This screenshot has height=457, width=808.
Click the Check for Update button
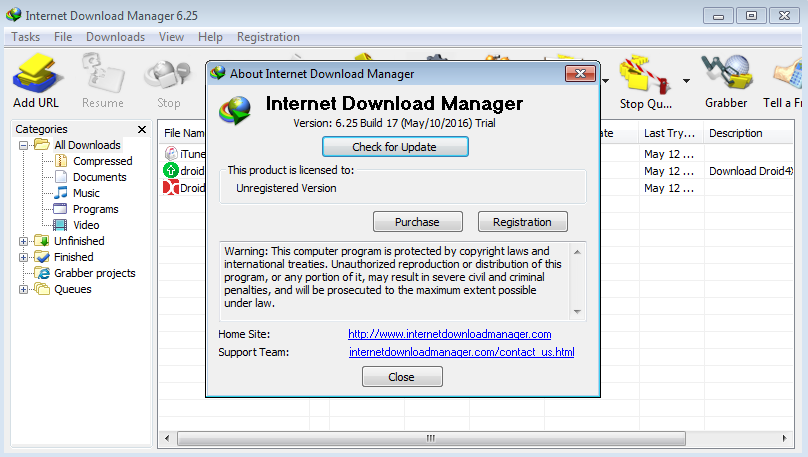point(395,147)
